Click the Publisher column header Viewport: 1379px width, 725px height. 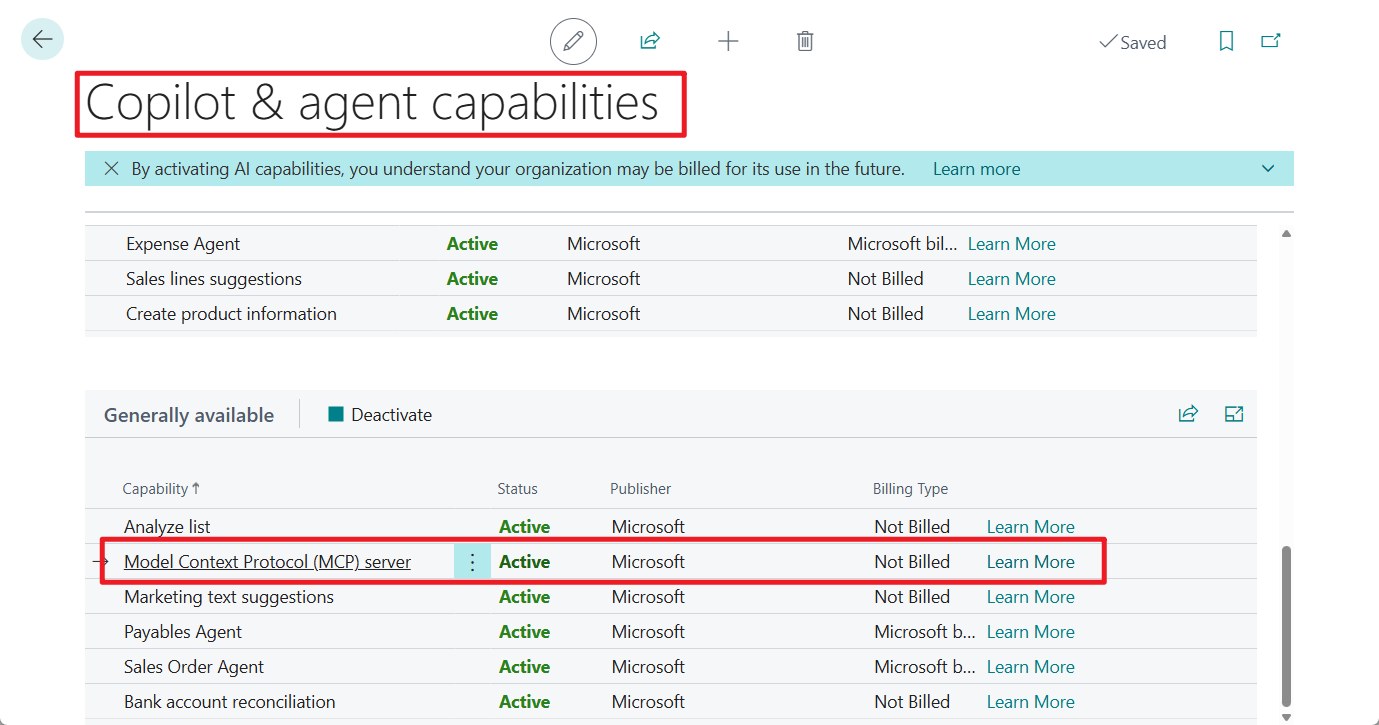[640, 489]
